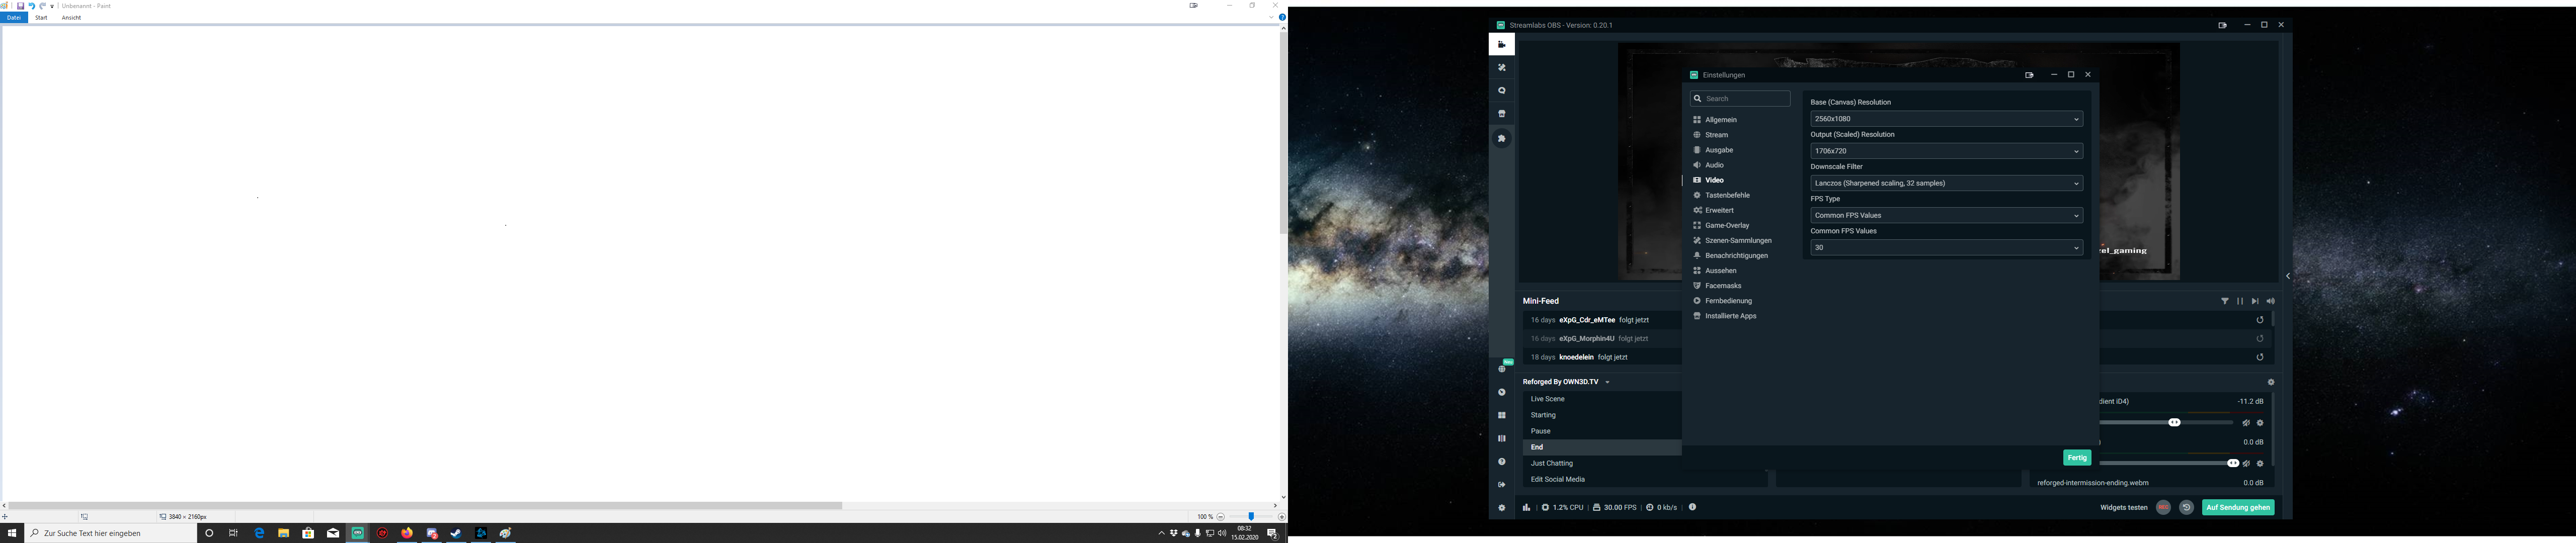Expand the Downscale Filter dropdown
This screenshot has width=2576, height=543.
[1946, 183]
